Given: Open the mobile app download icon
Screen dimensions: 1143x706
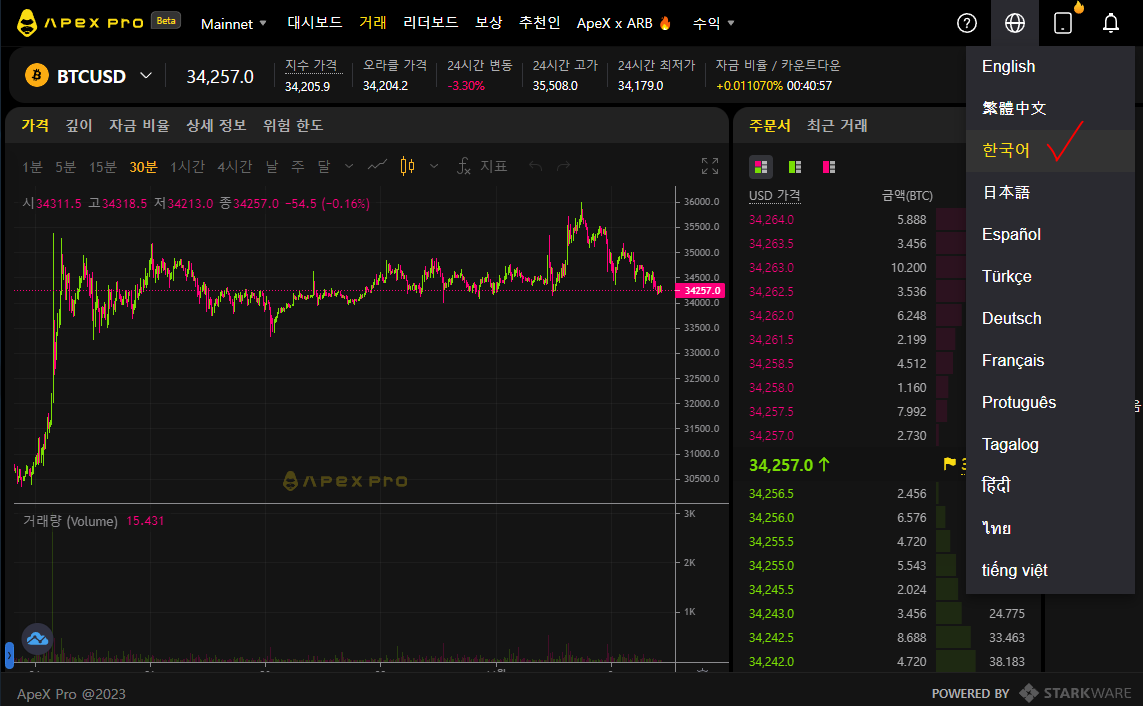Looking at the screenshot, I should pos(1063,23).
